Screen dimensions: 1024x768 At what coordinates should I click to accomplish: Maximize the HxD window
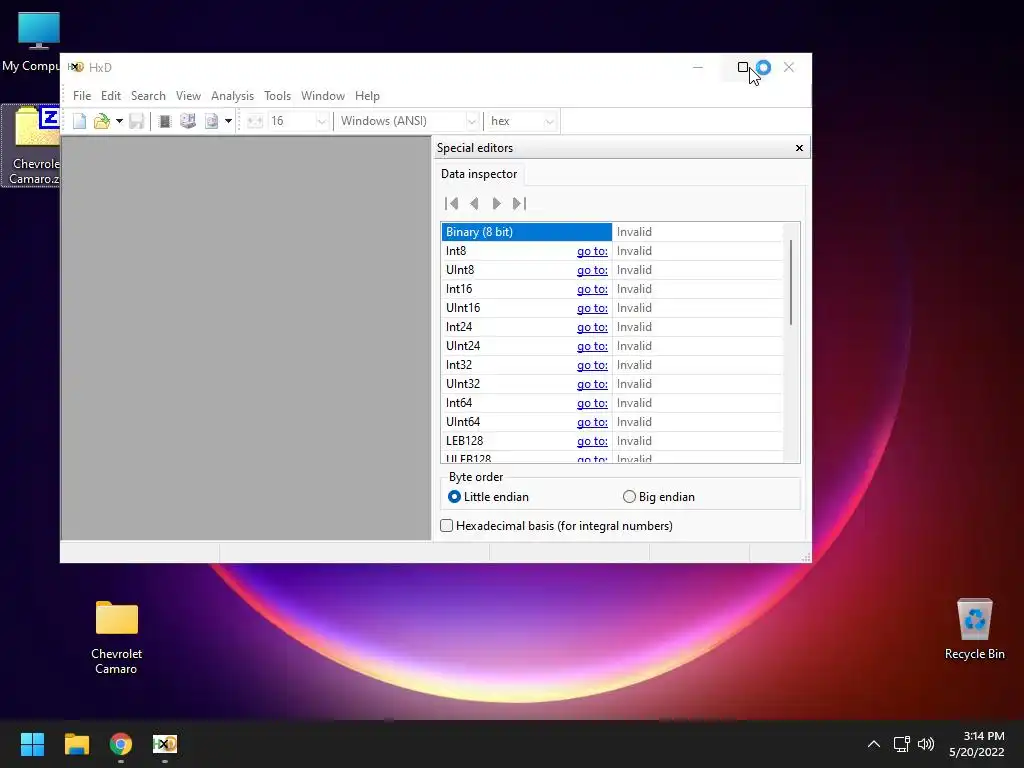pyautogui.click(x=743, y=67)
